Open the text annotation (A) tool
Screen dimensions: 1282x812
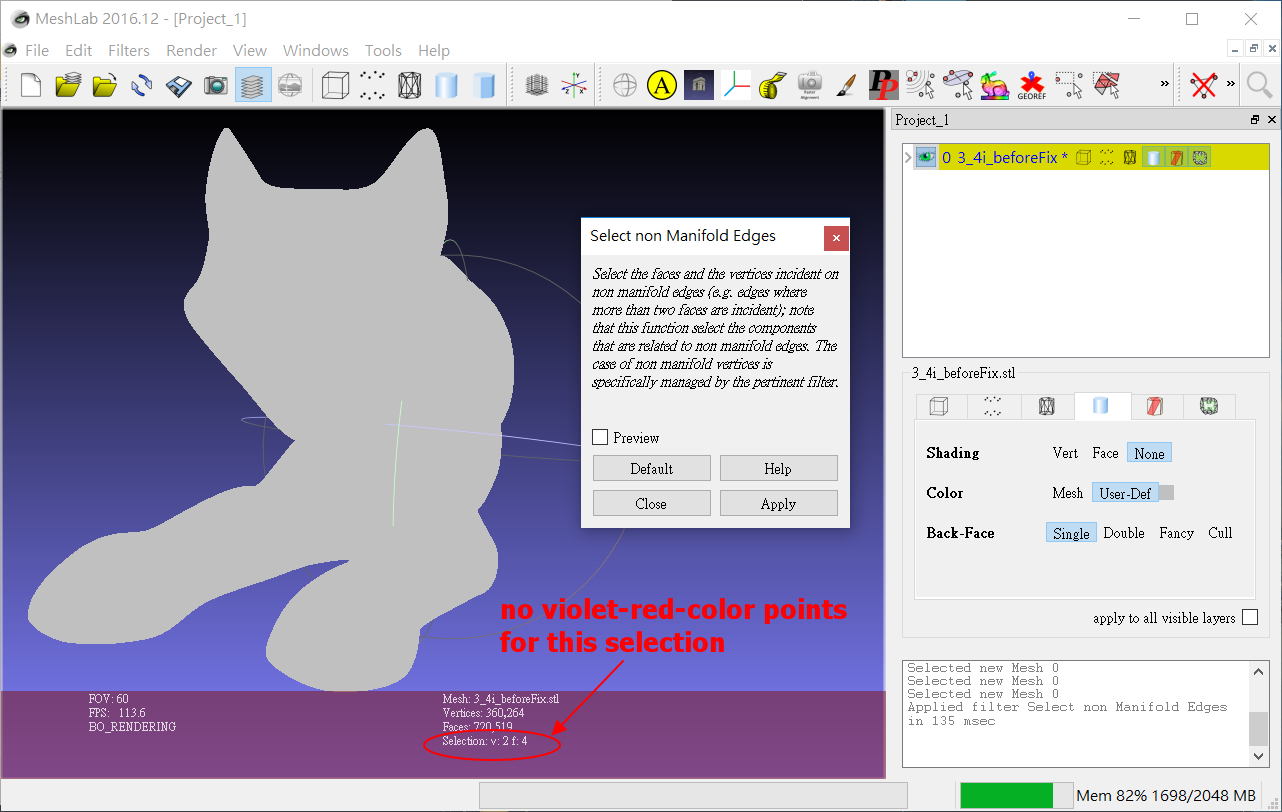point(661,86)
